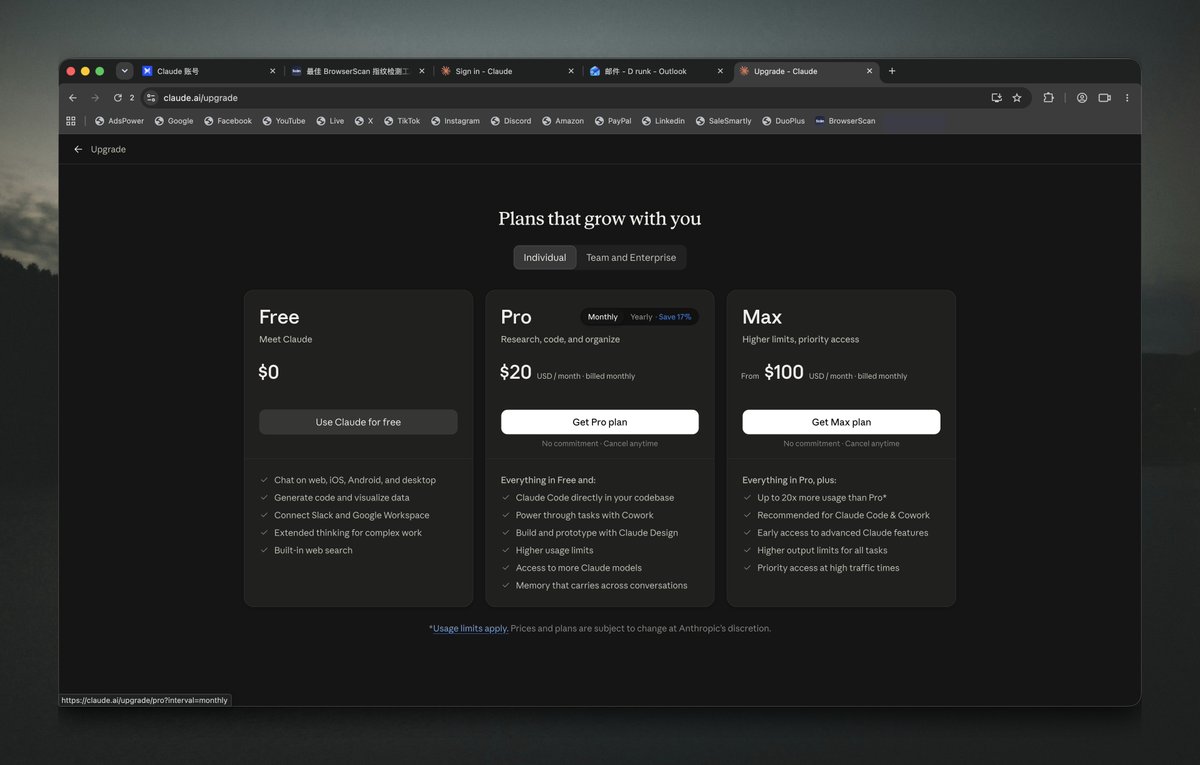Select the Individual plans option
The height and width of the screenshot is (765, 1200).
point(545,258)
